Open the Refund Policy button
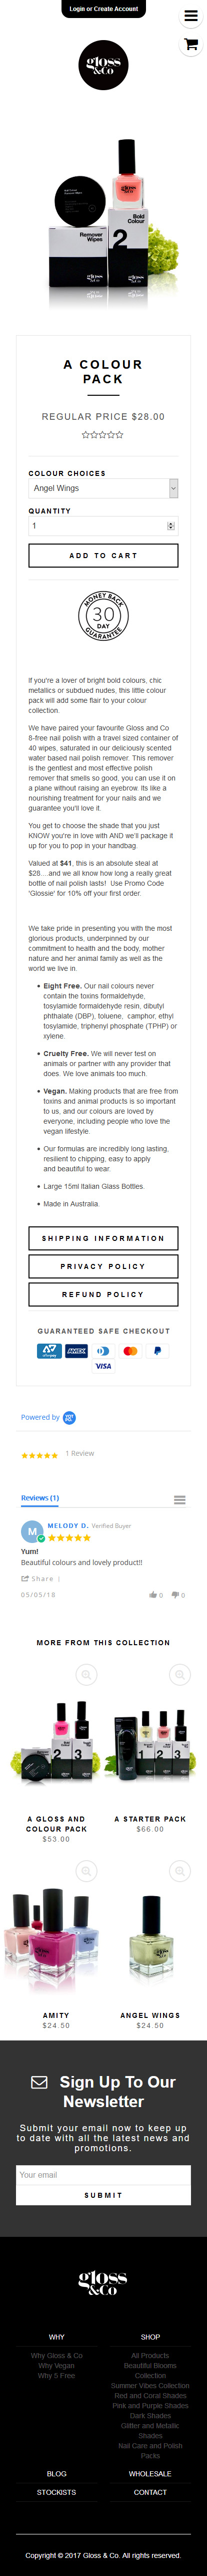This screenshot has width=207, height=2576. 103,1294
